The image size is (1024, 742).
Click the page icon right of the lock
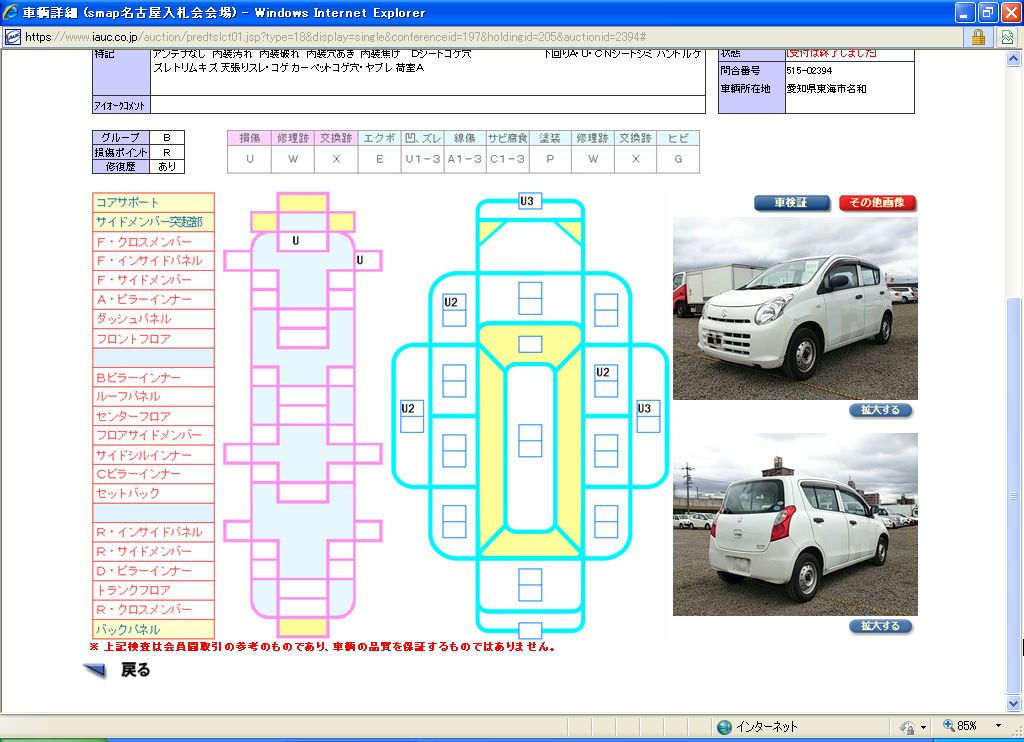click(x=1007, y=37)
